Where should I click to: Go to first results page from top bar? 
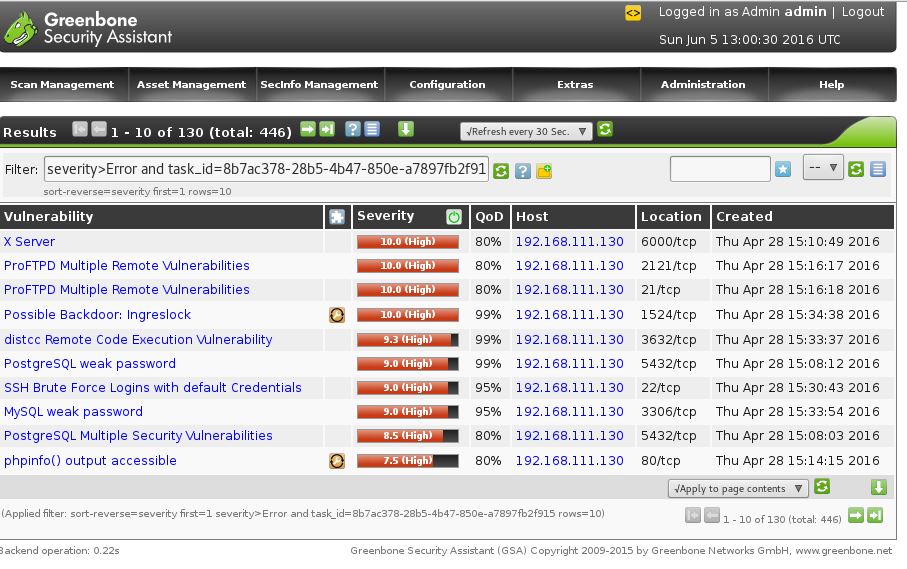point(80,129)
